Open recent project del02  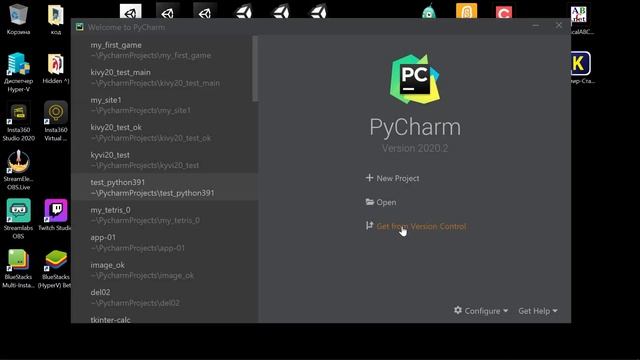coord(164,297)
